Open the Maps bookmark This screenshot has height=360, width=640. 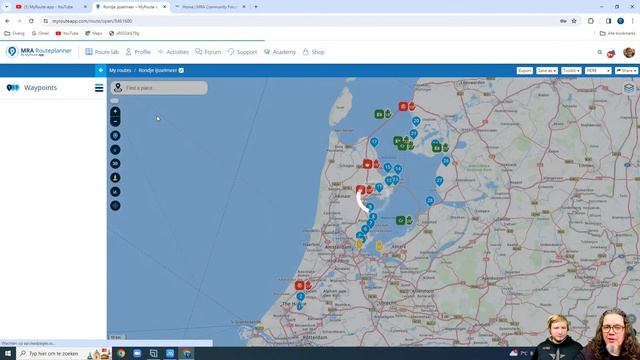[x=94, y=33]
